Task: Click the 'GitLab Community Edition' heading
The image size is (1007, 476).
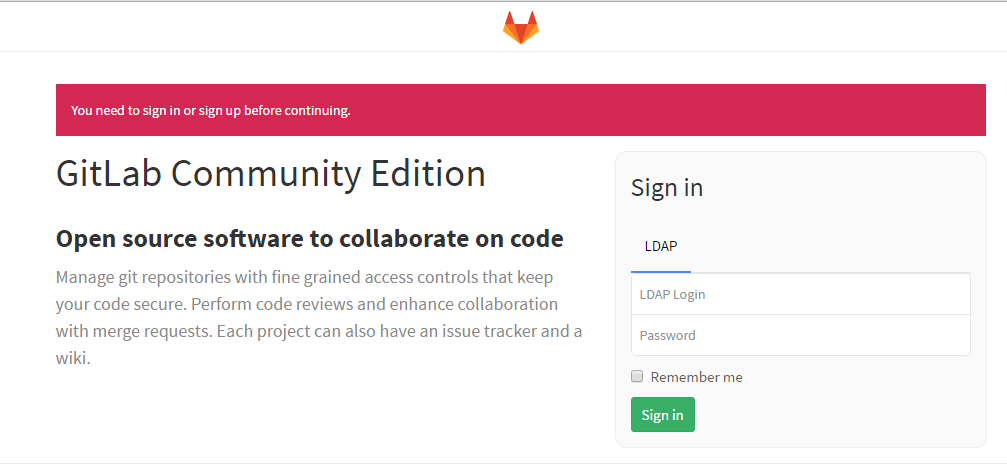Action: pyautogui.click(x=271, y=174)
